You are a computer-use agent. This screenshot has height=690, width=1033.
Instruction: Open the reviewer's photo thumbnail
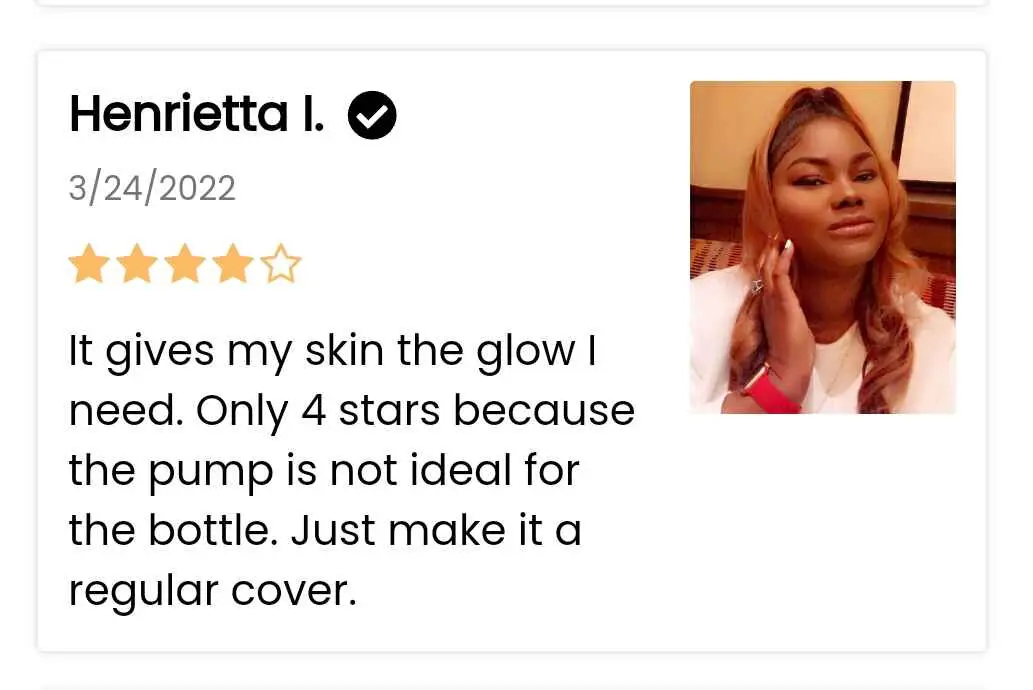pyautogui.click(x=822, y=247)
